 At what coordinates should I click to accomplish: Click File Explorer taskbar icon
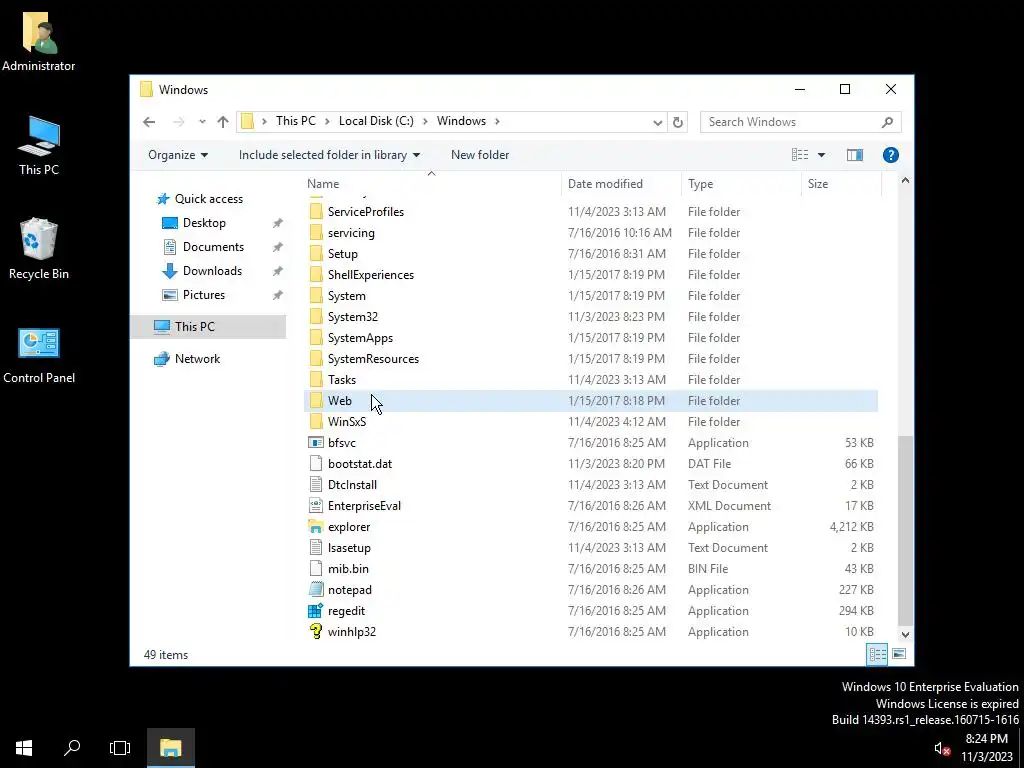click(170, 748)
